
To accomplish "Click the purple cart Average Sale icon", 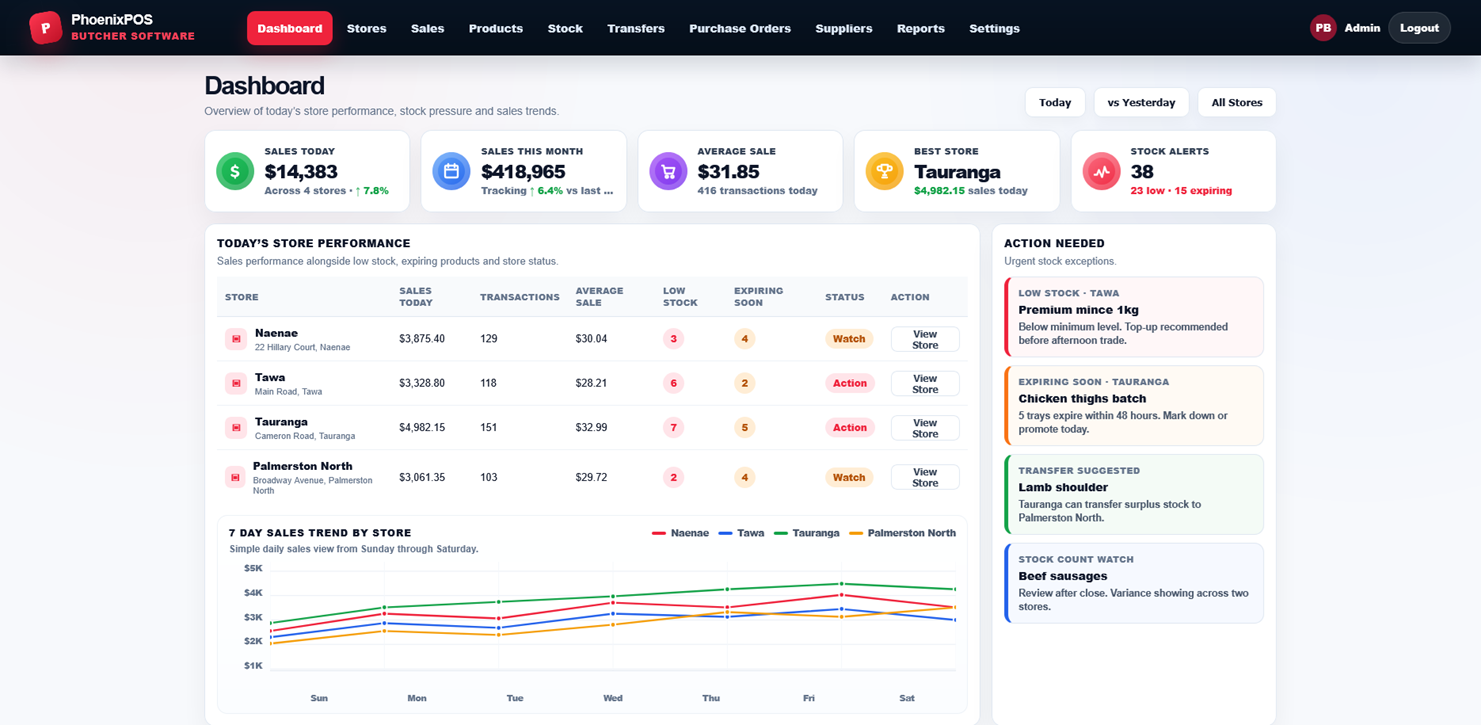I will coord(668,171).
